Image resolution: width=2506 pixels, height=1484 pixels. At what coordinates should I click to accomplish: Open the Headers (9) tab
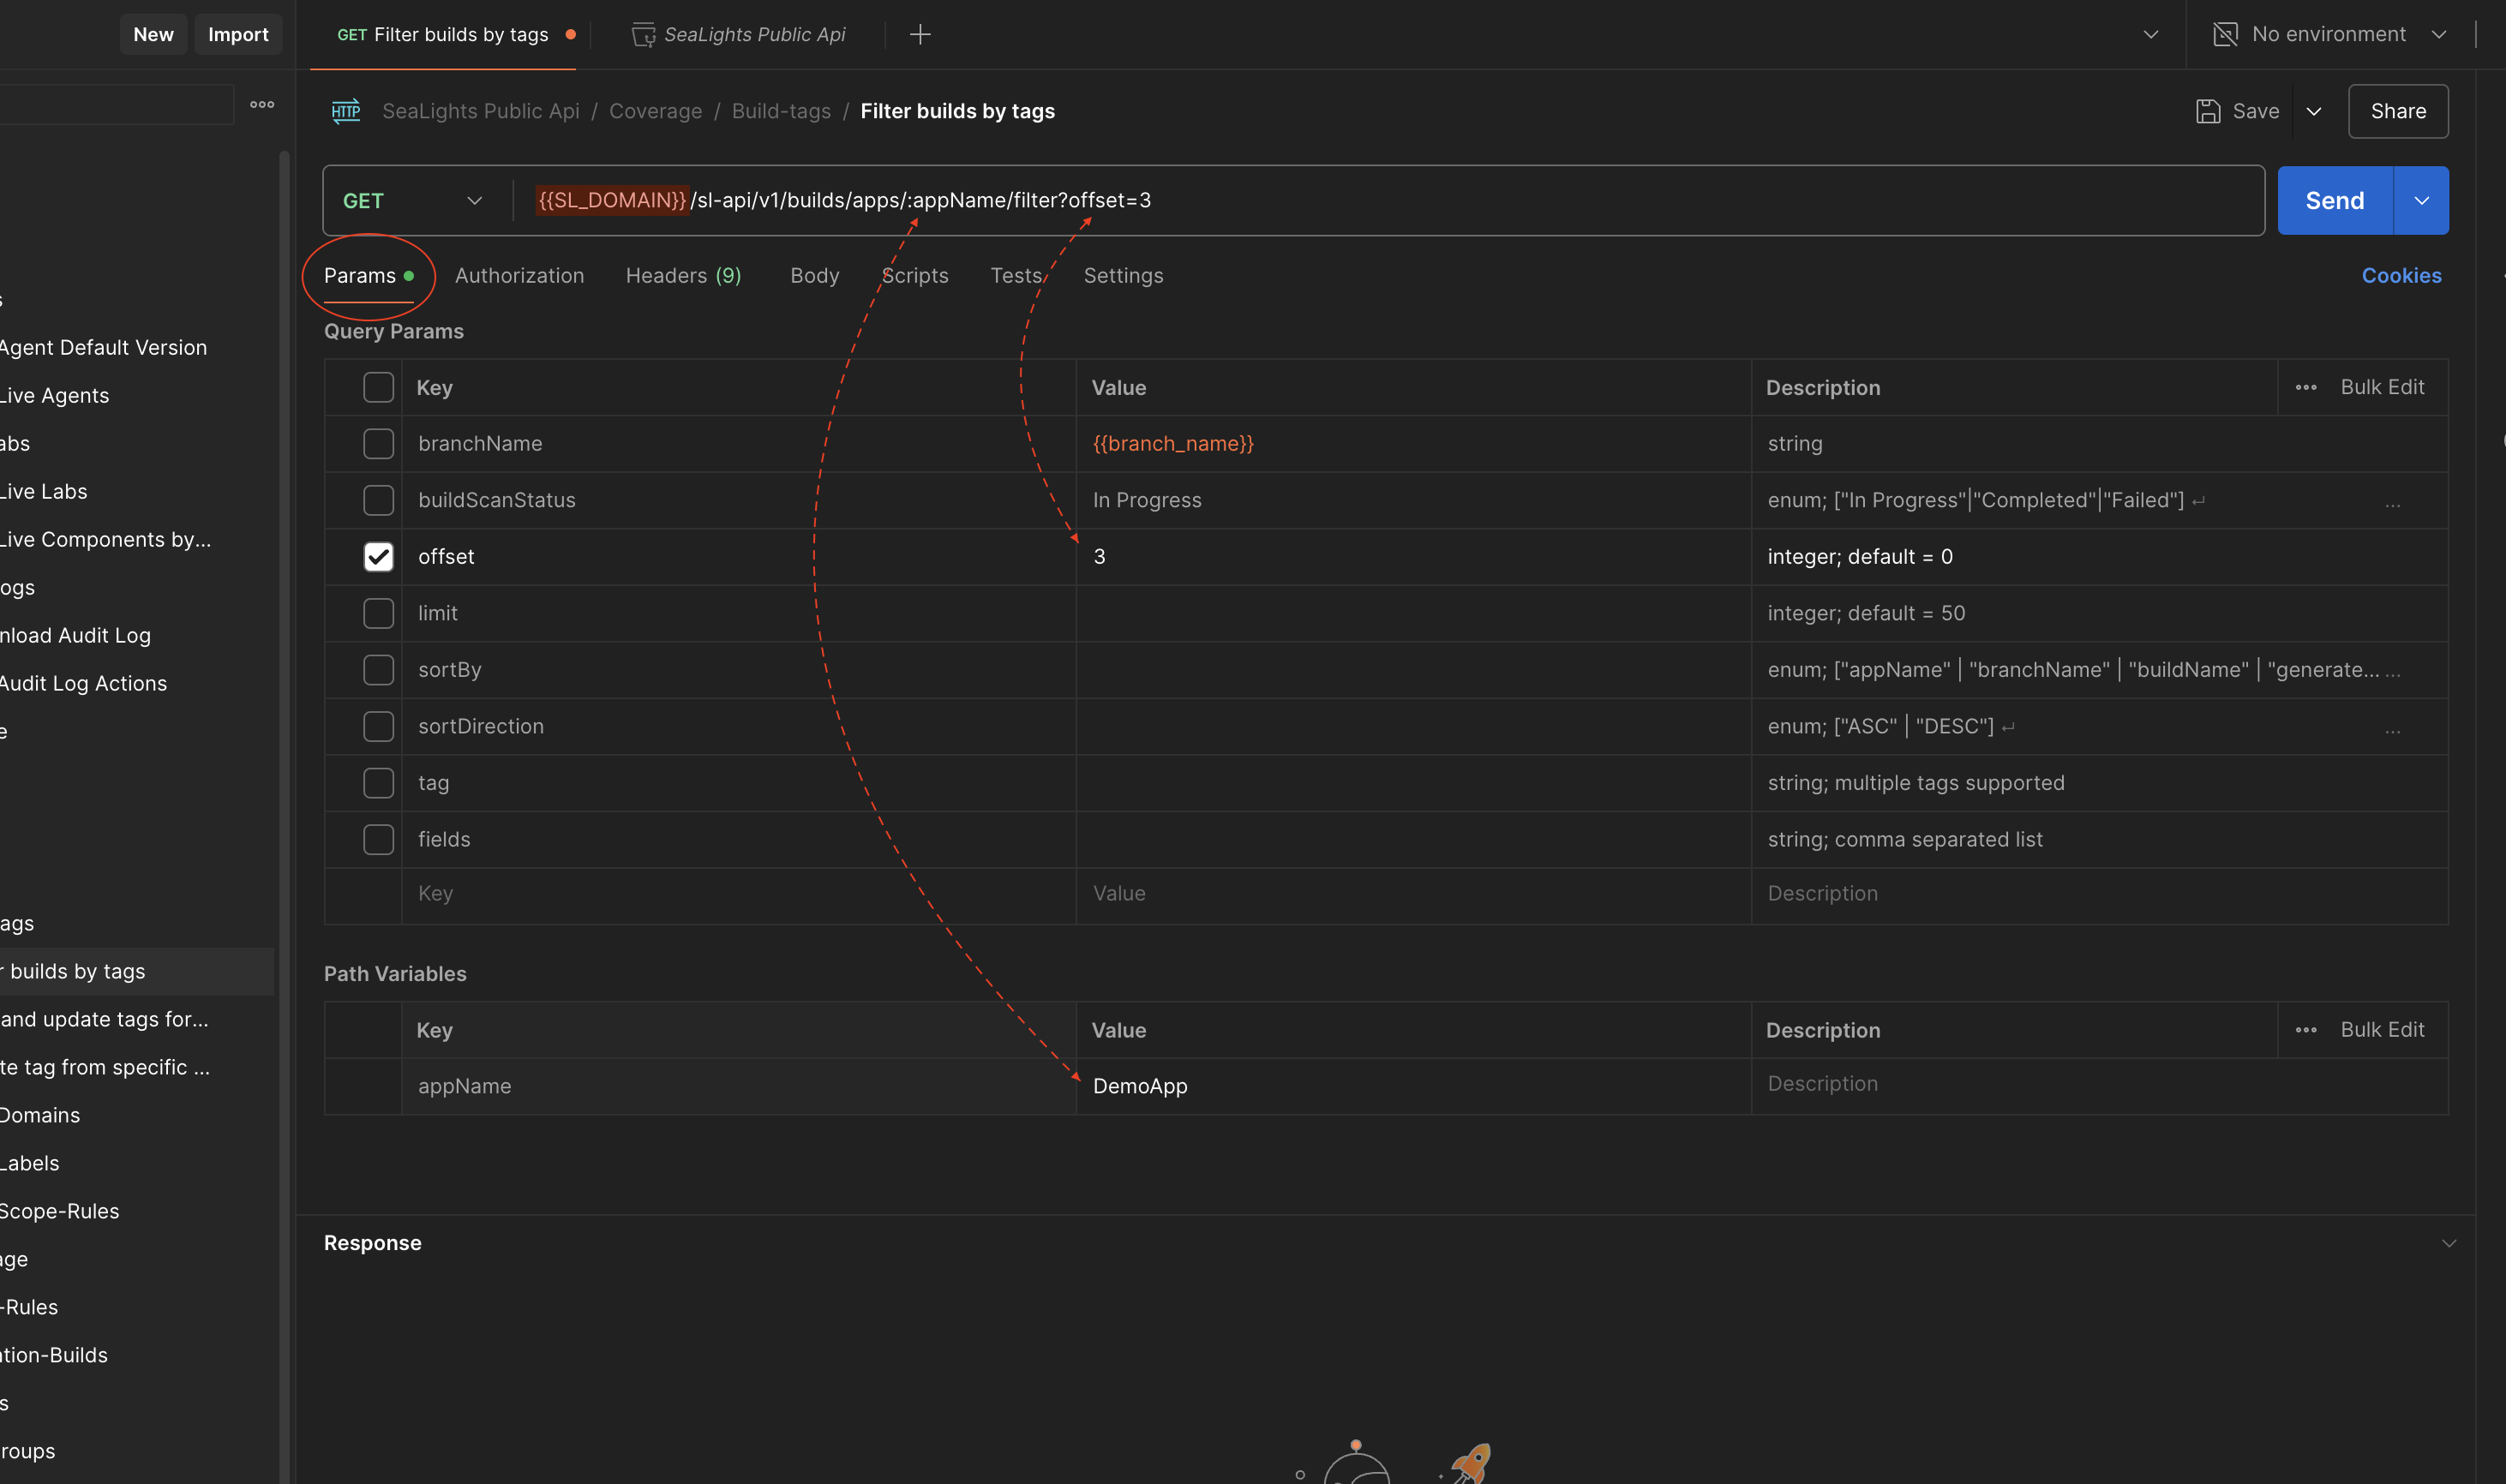683,276
